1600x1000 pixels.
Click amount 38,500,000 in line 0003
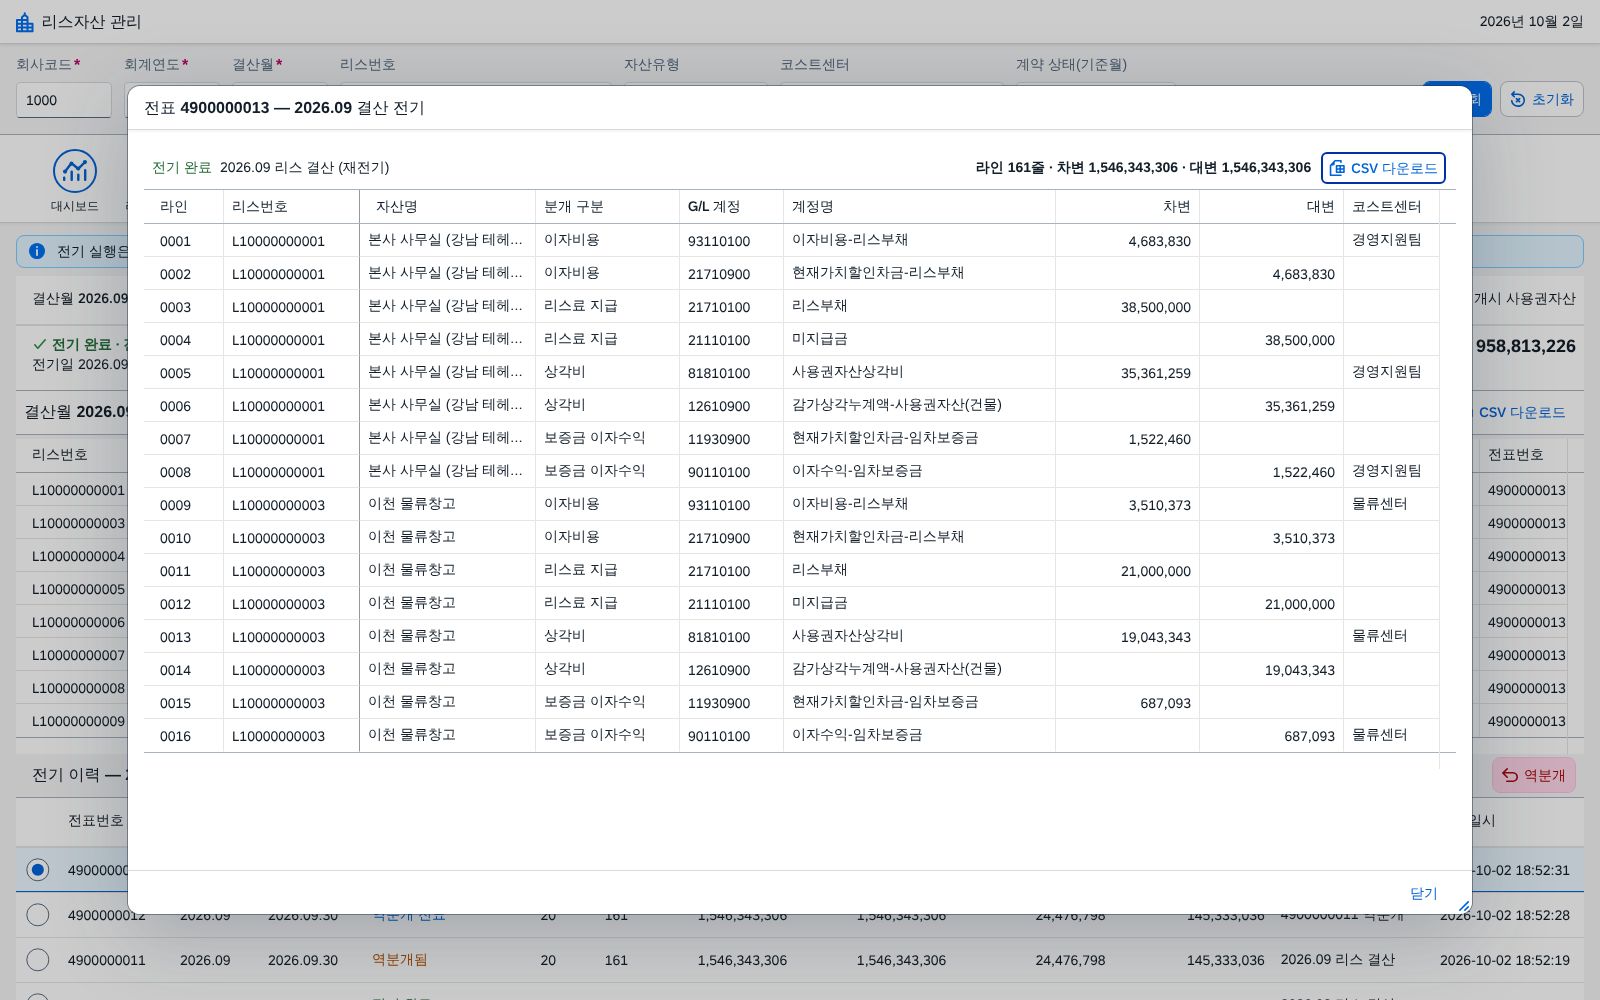[1156, 307]
